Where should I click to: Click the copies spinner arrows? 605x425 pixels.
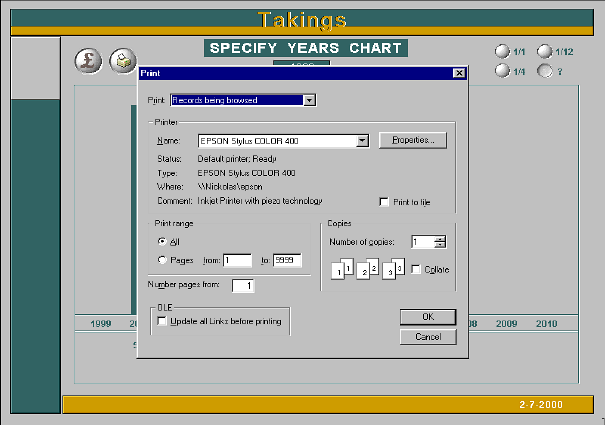coord(440,242)
